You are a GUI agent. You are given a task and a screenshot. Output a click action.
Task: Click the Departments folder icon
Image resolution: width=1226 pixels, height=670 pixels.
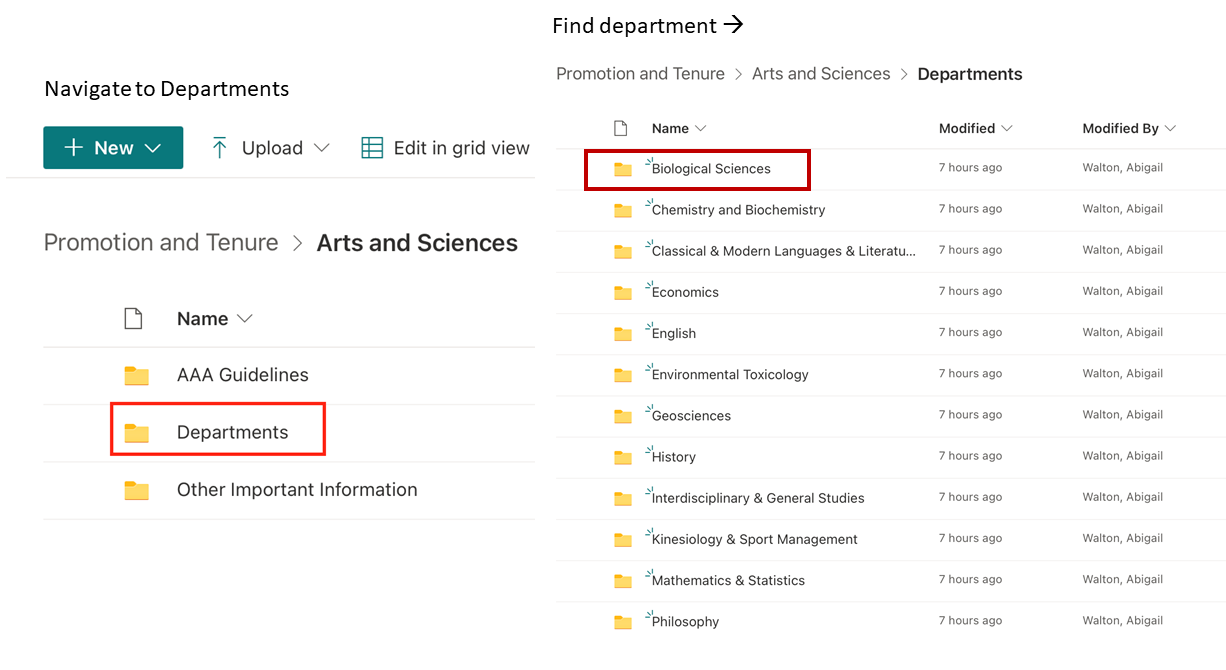coord(136,433)
